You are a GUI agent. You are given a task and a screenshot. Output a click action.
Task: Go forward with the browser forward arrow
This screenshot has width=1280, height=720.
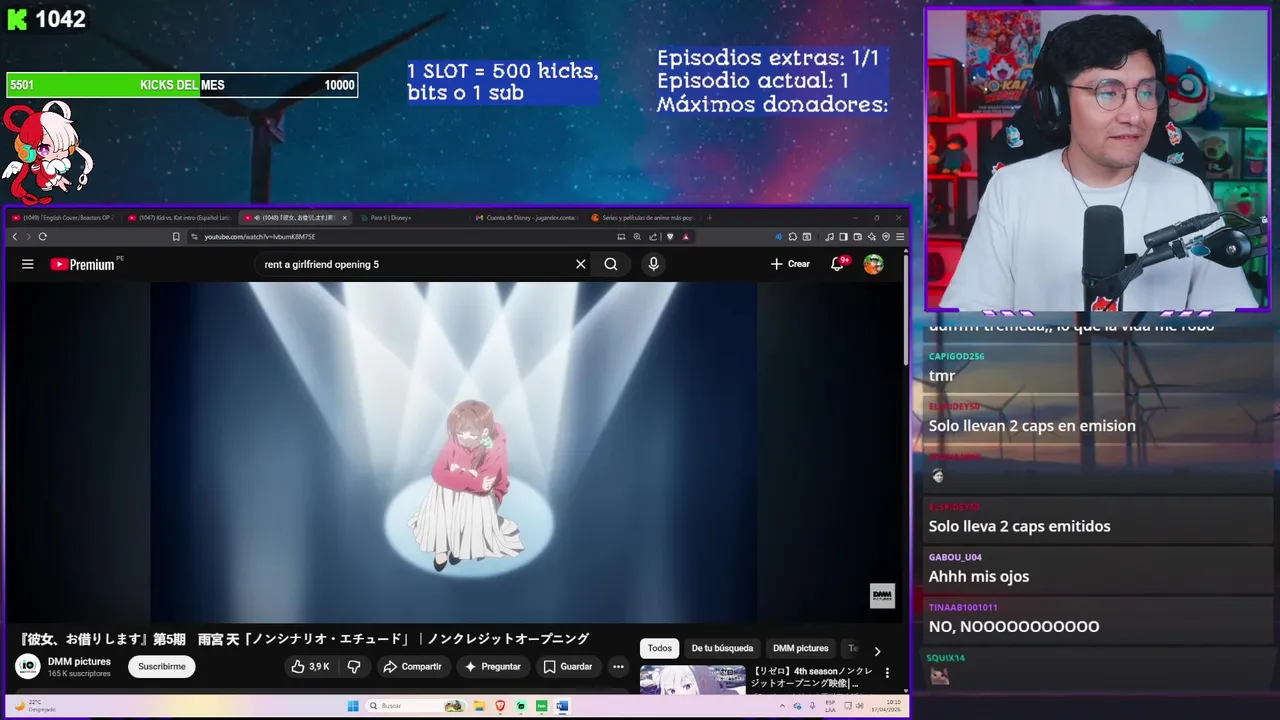(x=28, y=237)
